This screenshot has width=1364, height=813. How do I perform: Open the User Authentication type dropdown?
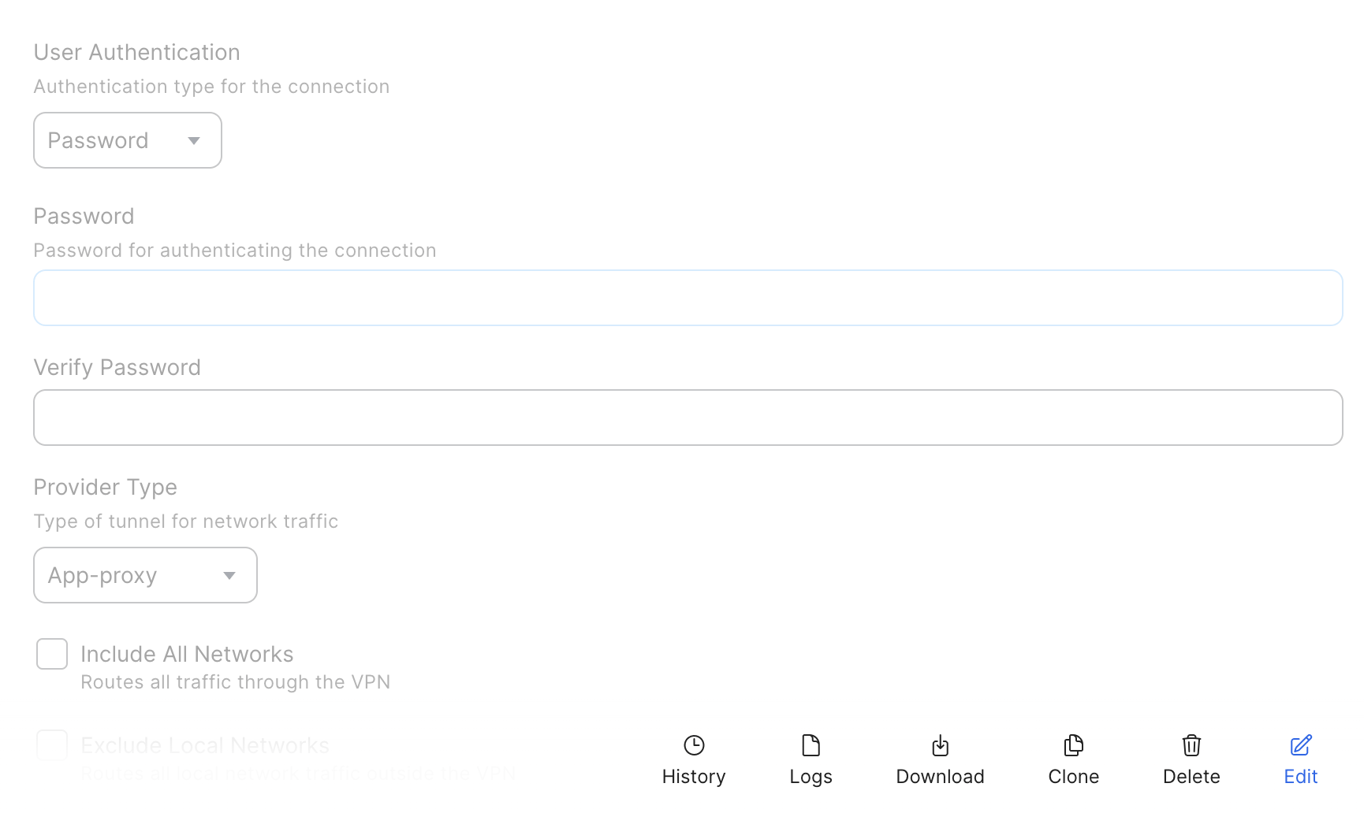click(x=127, y=141)
